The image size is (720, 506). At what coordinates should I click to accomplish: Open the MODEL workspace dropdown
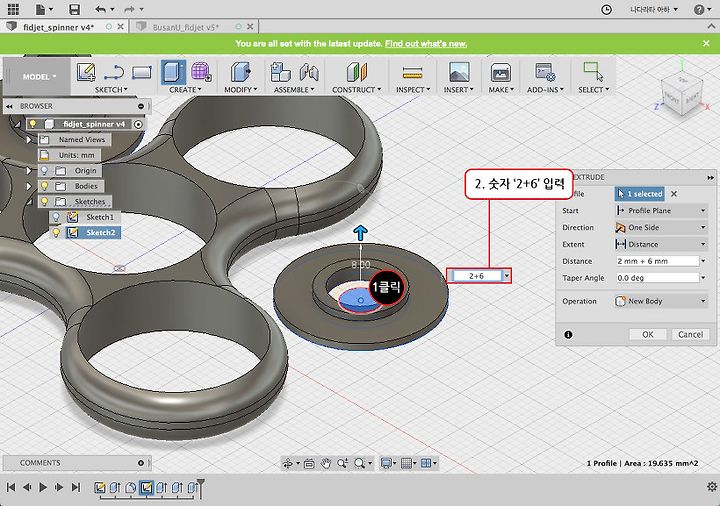point(39,77)
